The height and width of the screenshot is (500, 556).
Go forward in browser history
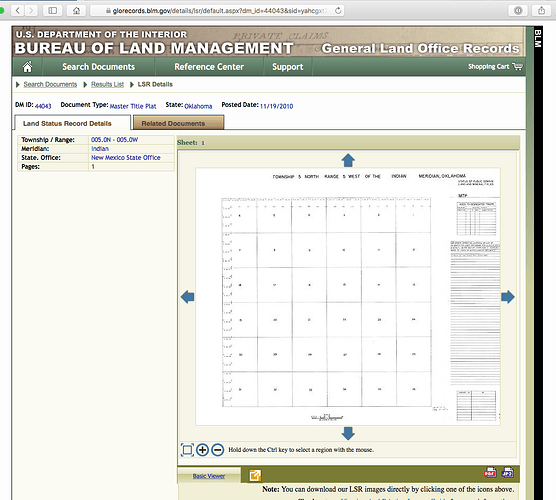pyautogui.click(x=31, y=11)
